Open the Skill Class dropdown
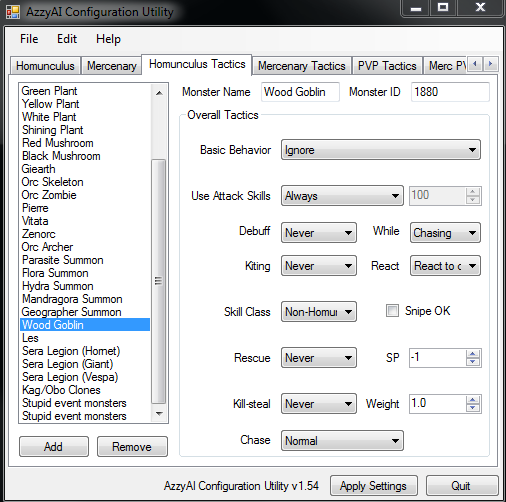This screenshot has height=502, width=506. [x=319, y=312]
